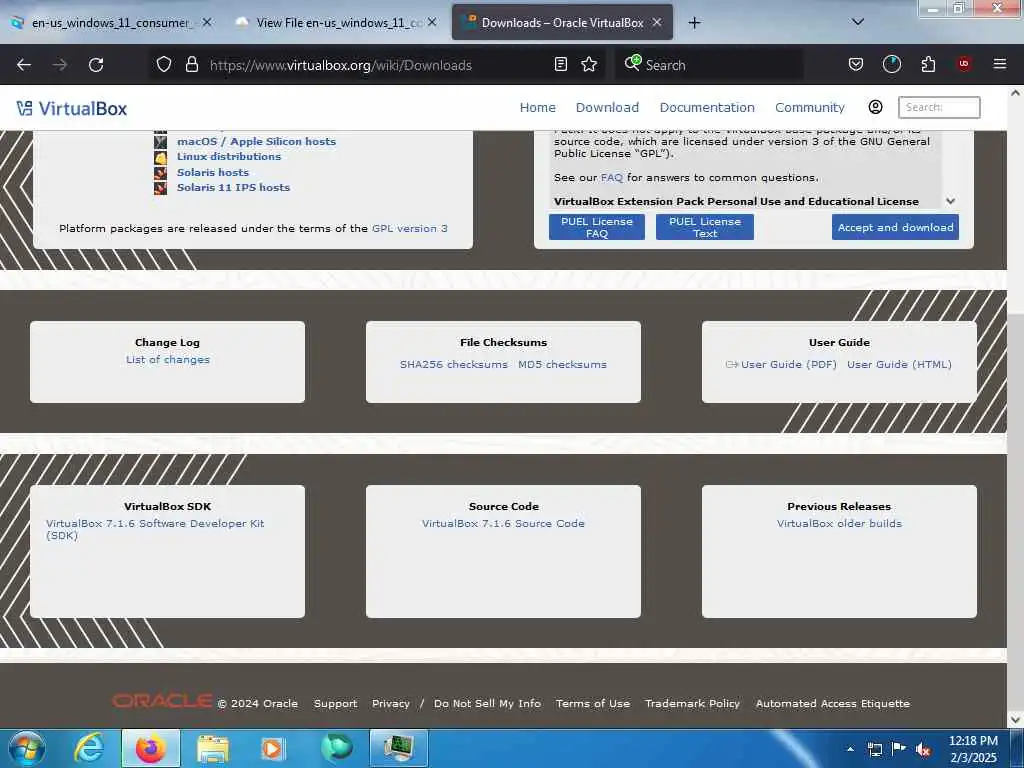This screenshot has width=1024, height=768.
Task: List all tabs with the dropdown chevron
Action: 858,22
